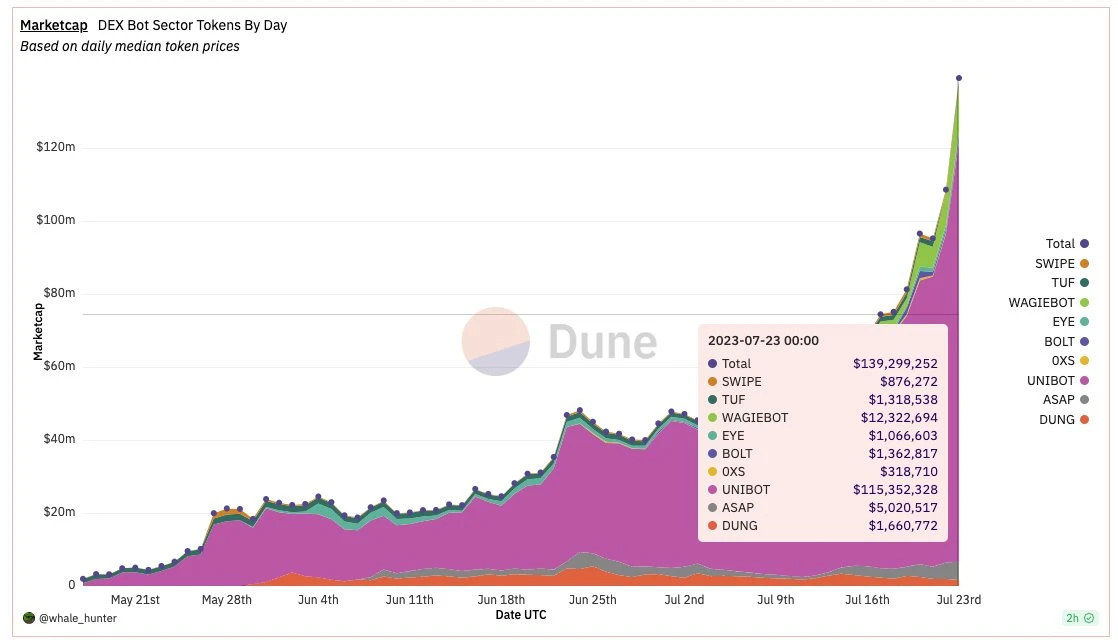Open the Marketcap title link
1118x644 pixels.
(53, 25)
